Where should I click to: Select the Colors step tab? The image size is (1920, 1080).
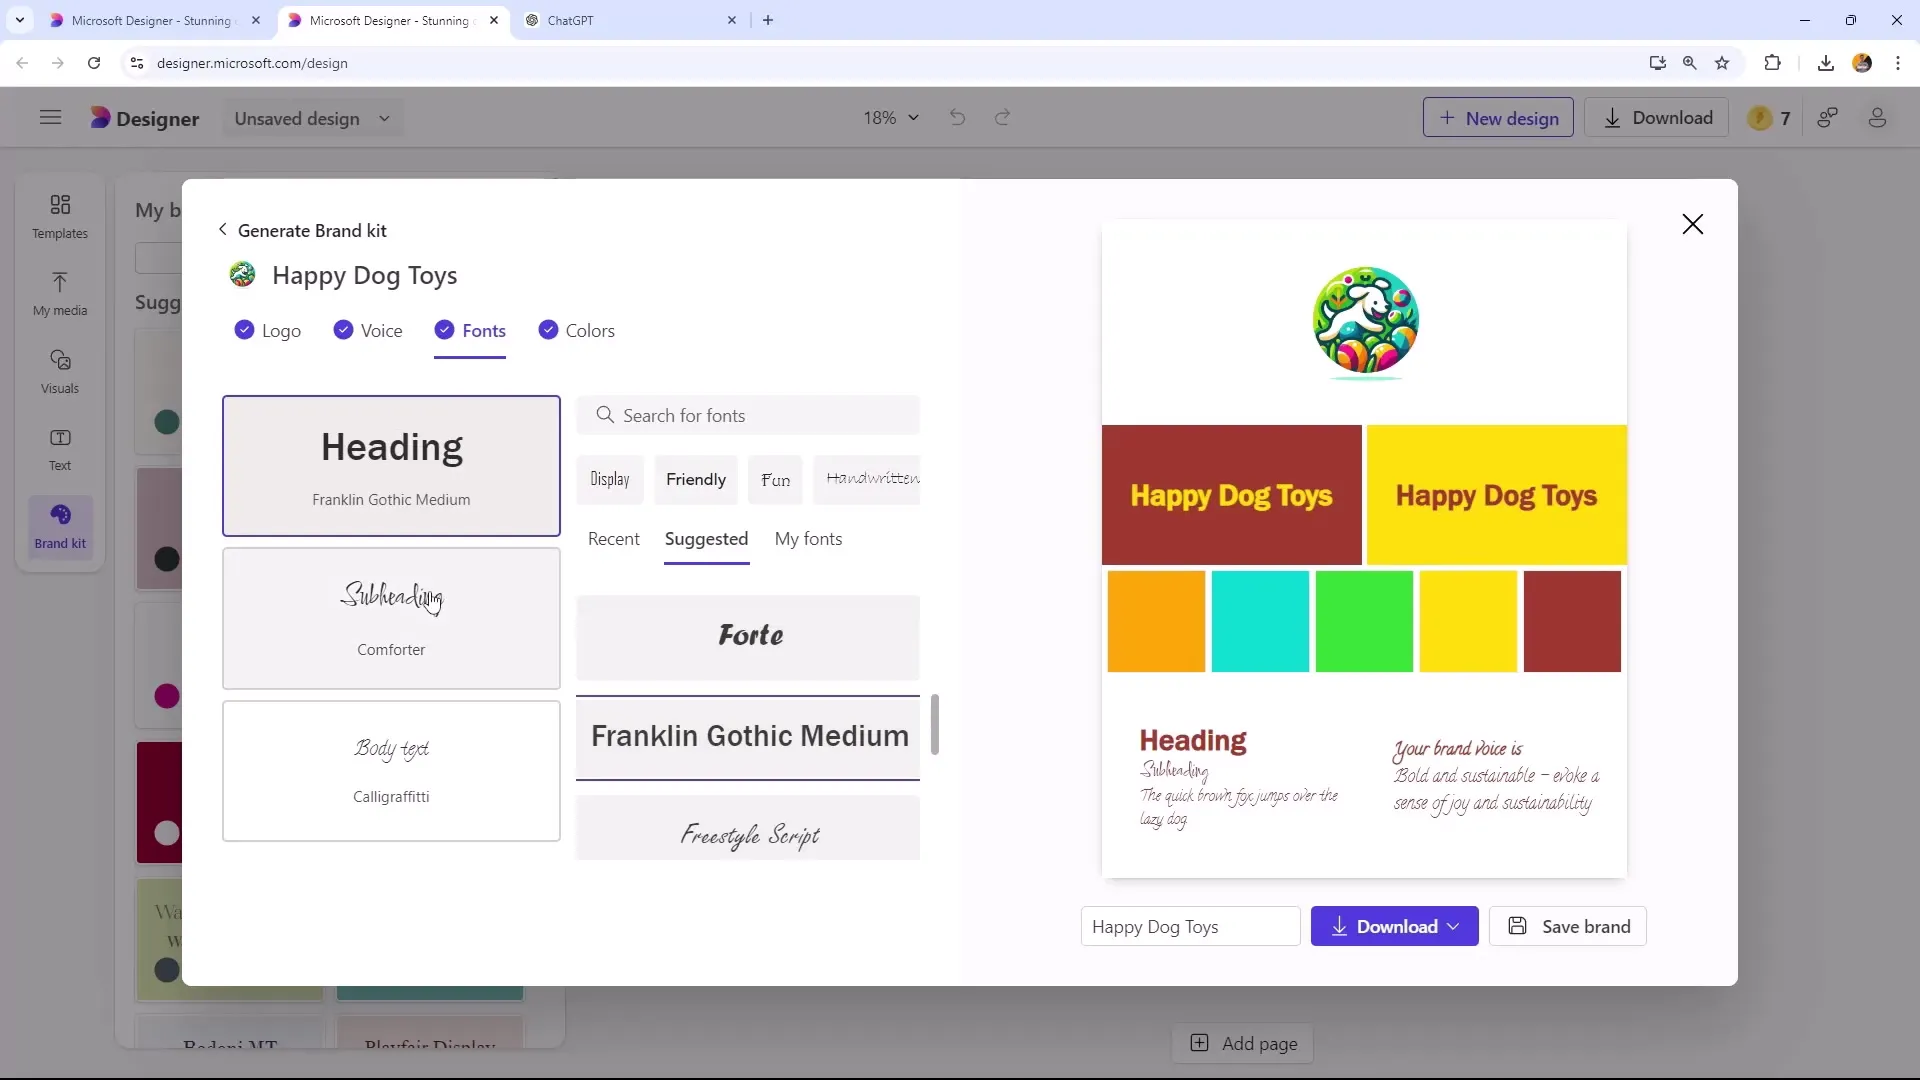(x=576, y=331)
